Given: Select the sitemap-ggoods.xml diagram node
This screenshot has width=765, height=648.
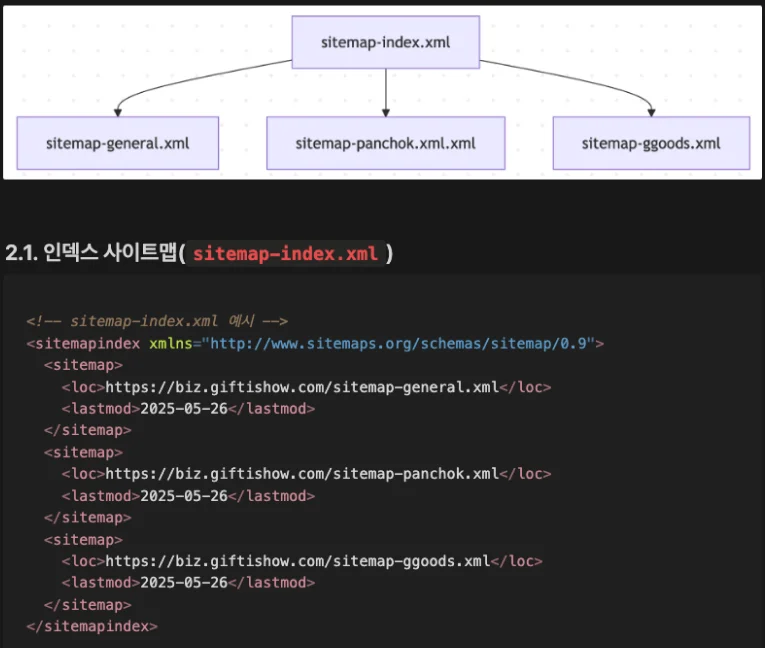Looking at the screenshot, I should (x=651, y=143).
